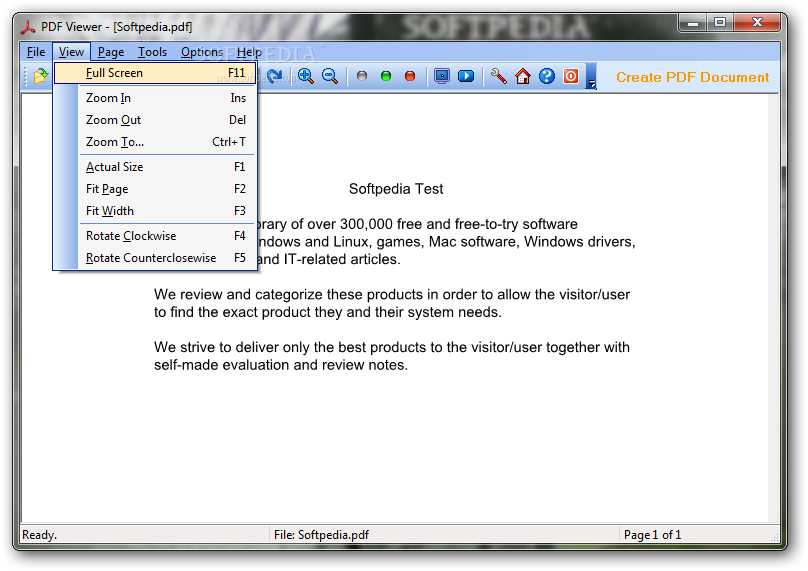Choose Rotate Clockwise menu entry
This screenshot has height=571, width=808.
coord(155,236)
